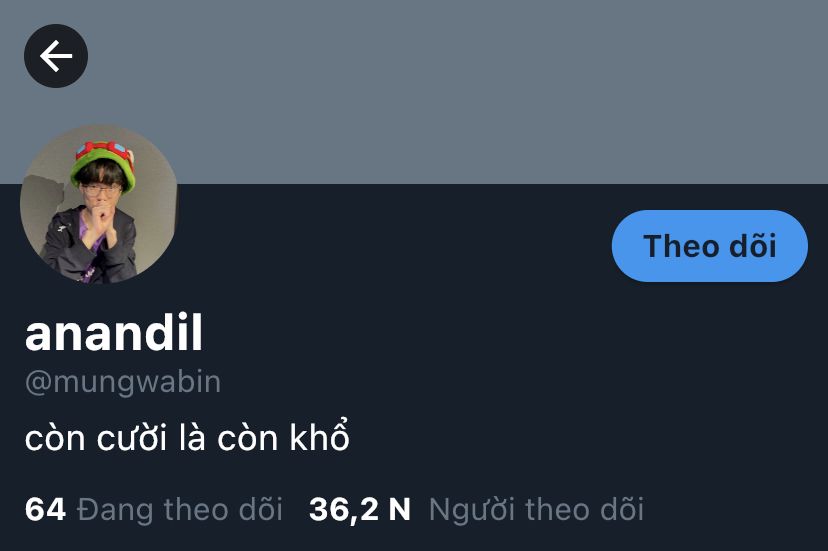Tap the person's hands in profile photo
This screenshot has height=551, width=828.
(x=100, y=223)
